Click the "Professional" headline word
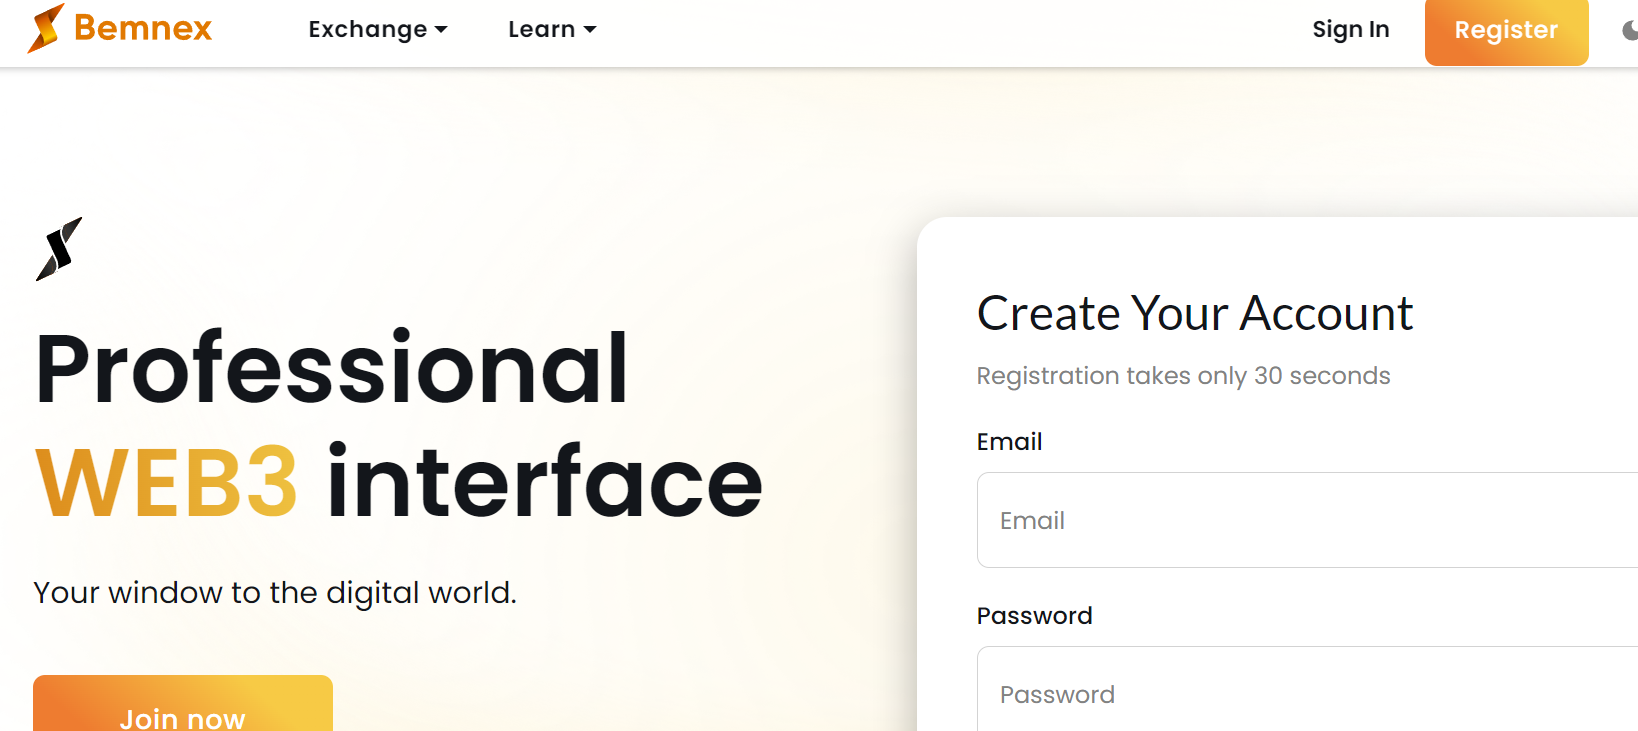The height and width of the screenshot is (731, 1638). click(x=331, y=369)
